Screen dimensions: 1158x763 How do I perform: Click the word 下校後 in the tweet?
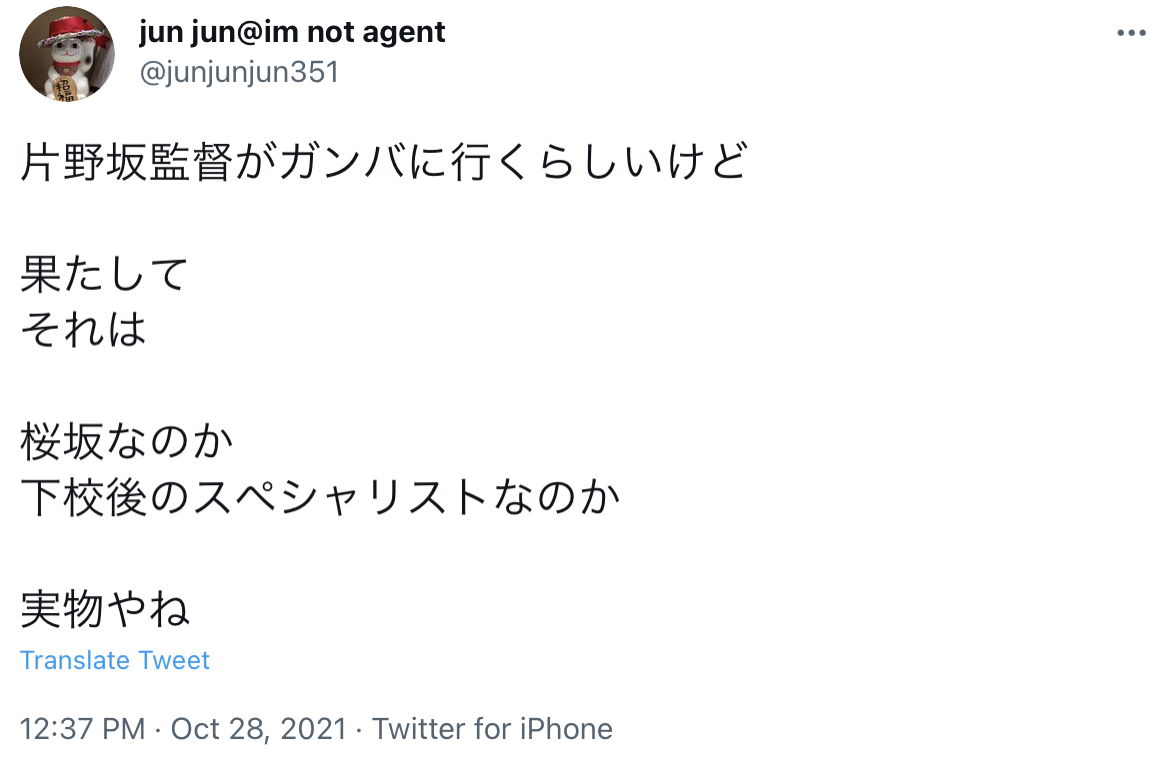(84, 497)
